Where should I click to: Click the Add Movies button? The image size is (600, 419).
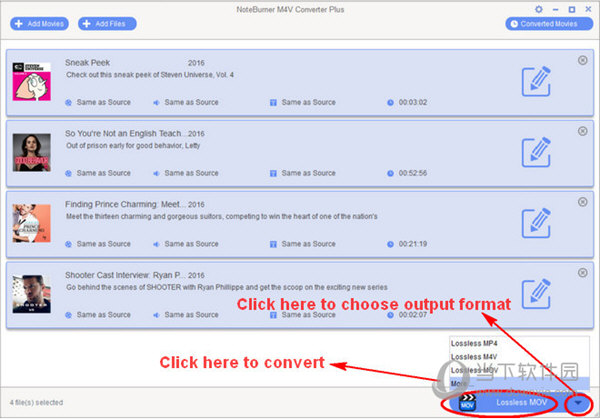click(39, 24)
